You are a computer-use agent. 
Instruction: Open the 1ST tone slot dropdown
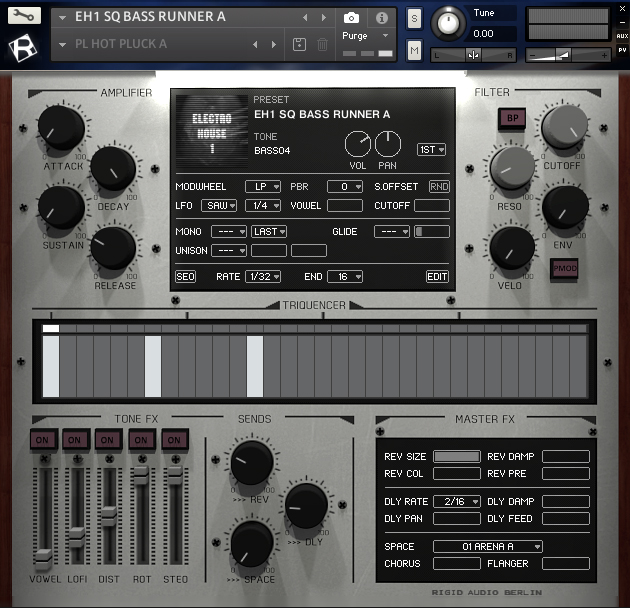coord(431,149)
